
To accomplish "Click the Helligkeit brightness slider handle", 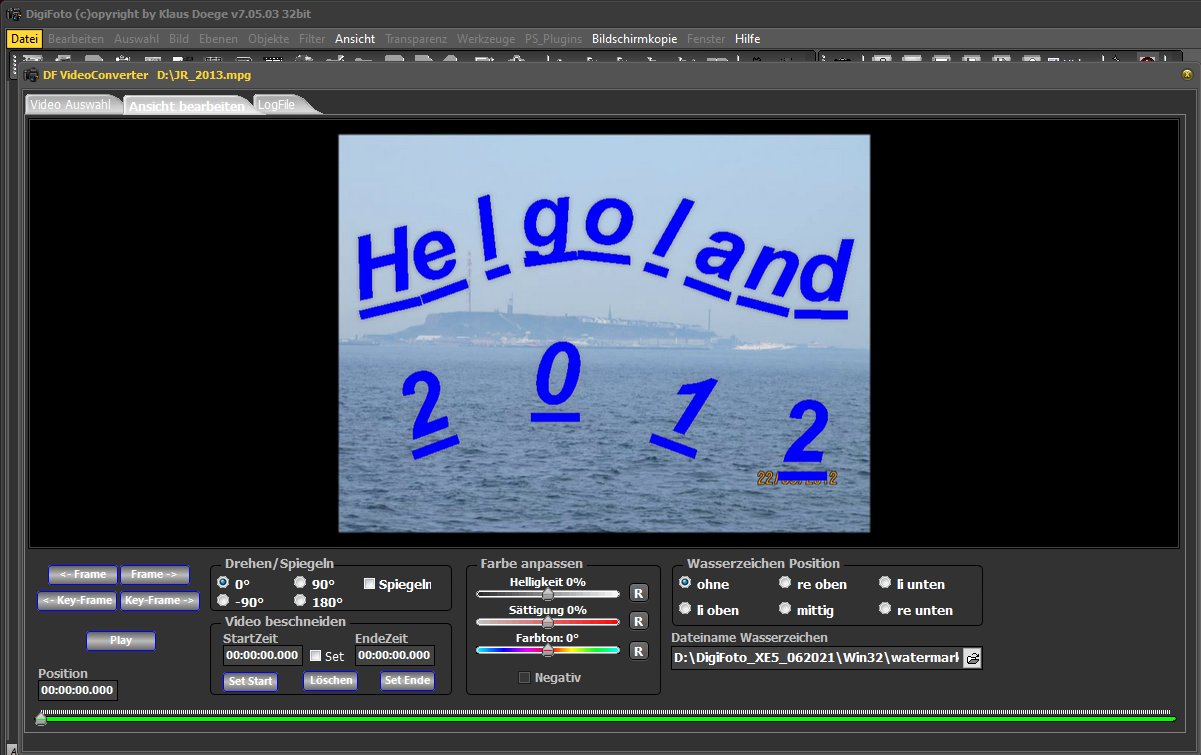I will pos(547,594).
